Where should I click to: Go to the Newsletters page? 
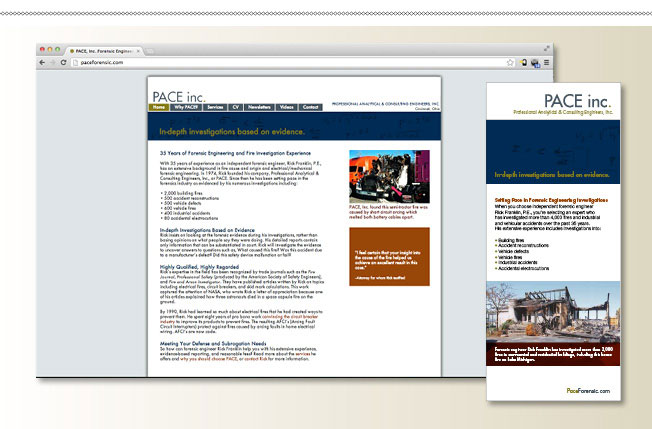pyautogui.click(x=259, y=105)
